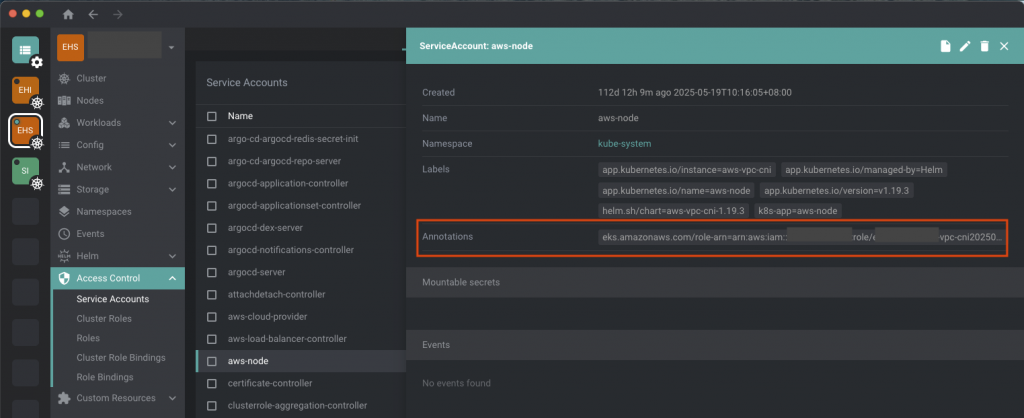1024x418 pixels.
Task: Close the aws-node details panel
Action: point(1004,46)
